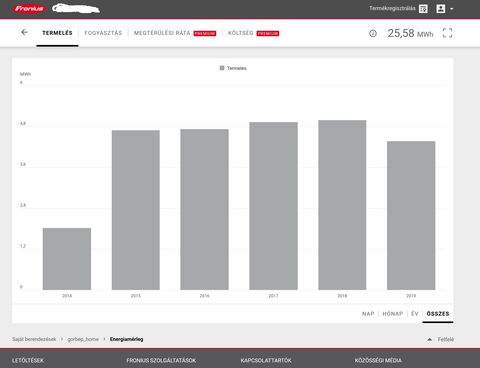
Task: Open Saját berendezések breadcrumb link
Action: [x=34, y=339]
